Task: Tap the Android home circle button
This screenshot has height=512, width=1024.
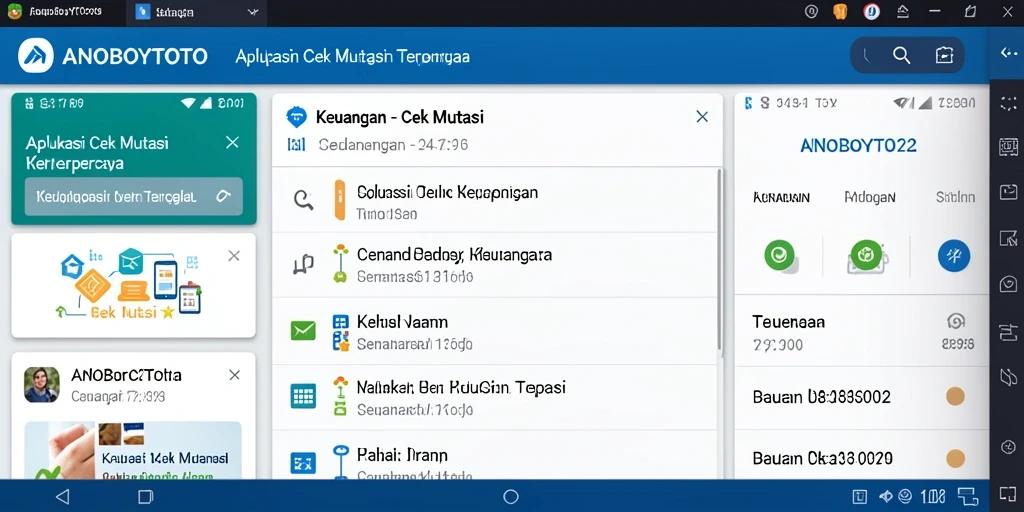Action: click(x=511, y=496)
